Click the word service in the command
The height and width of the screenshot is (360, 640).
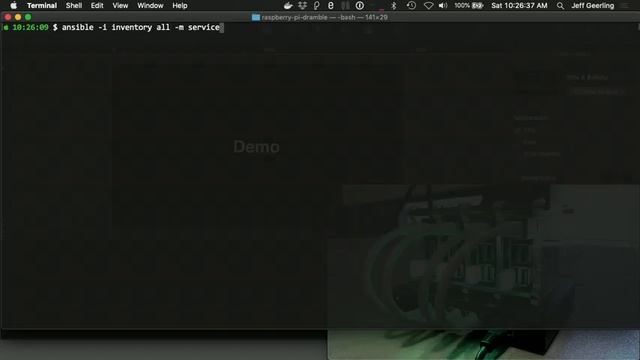204,27
